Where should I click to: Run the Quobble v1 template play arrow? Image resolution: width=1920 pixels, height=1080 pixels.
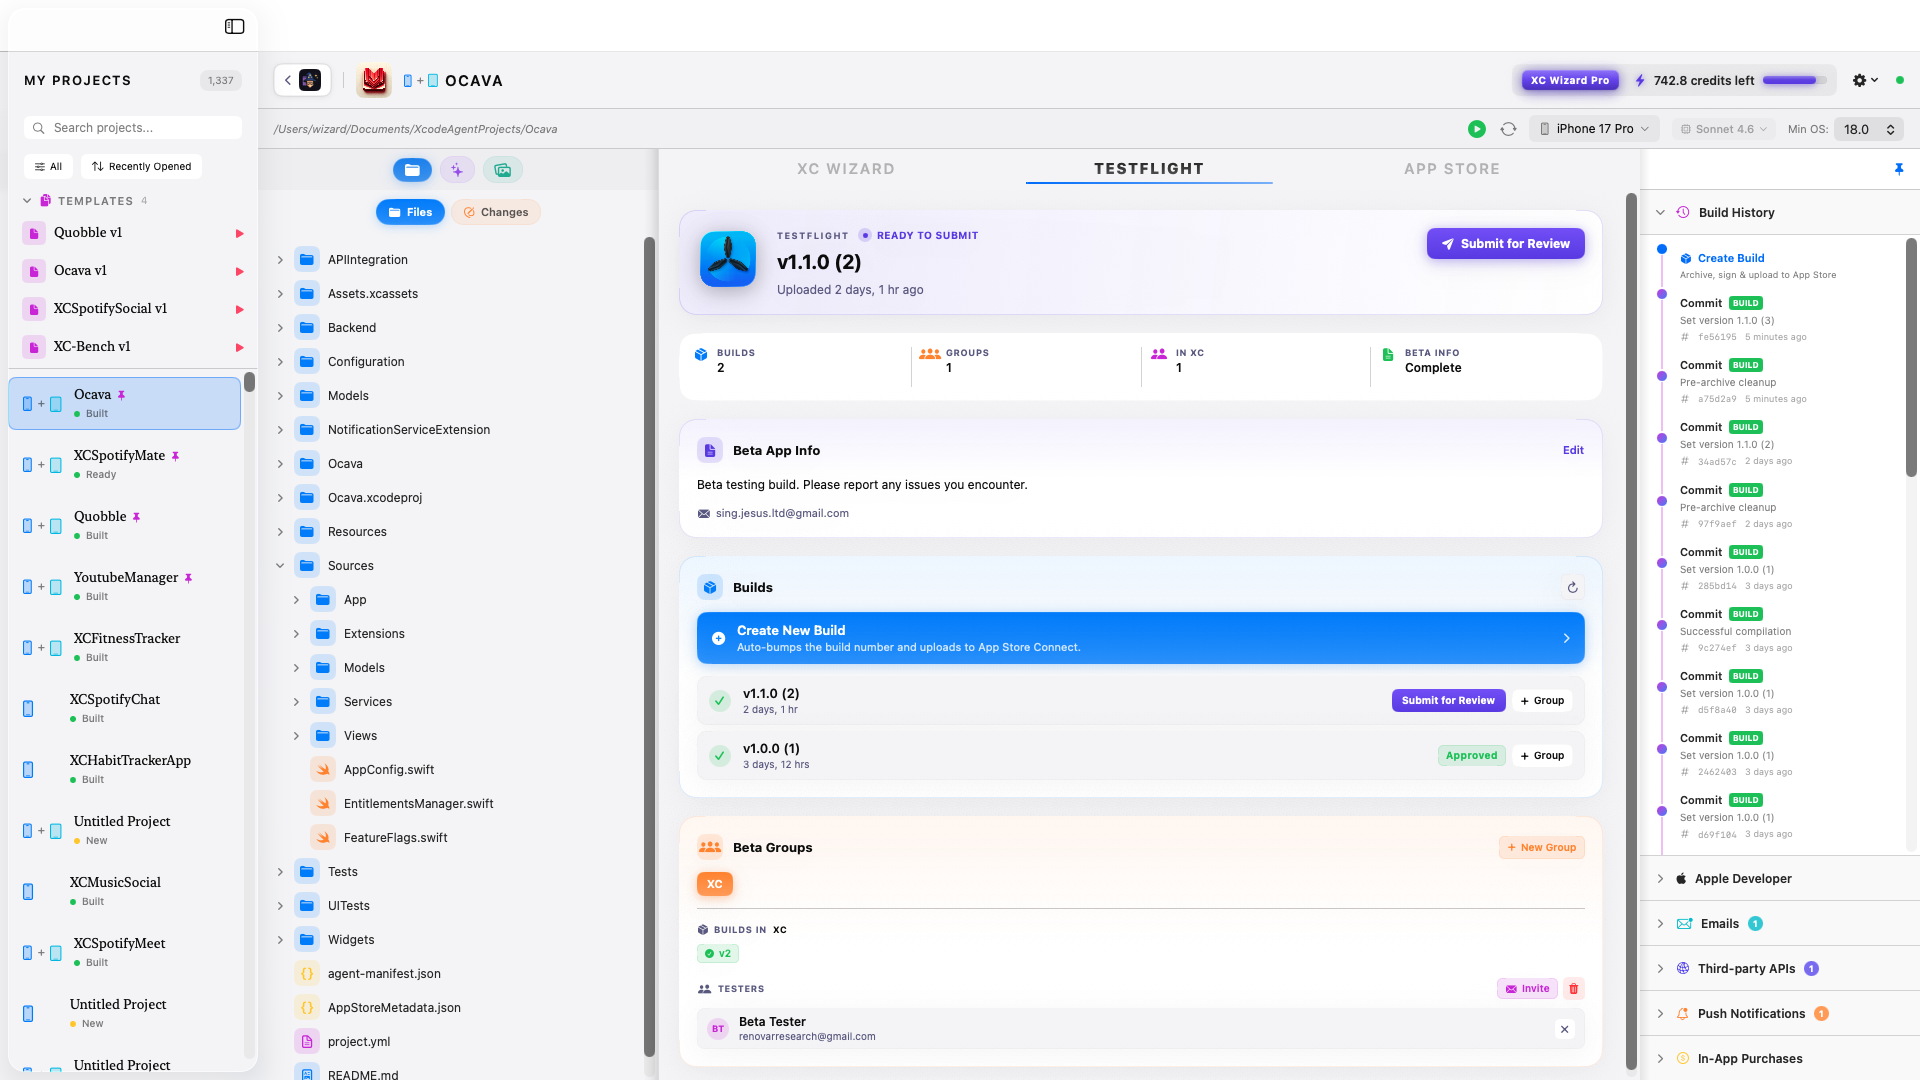[239, 233]
